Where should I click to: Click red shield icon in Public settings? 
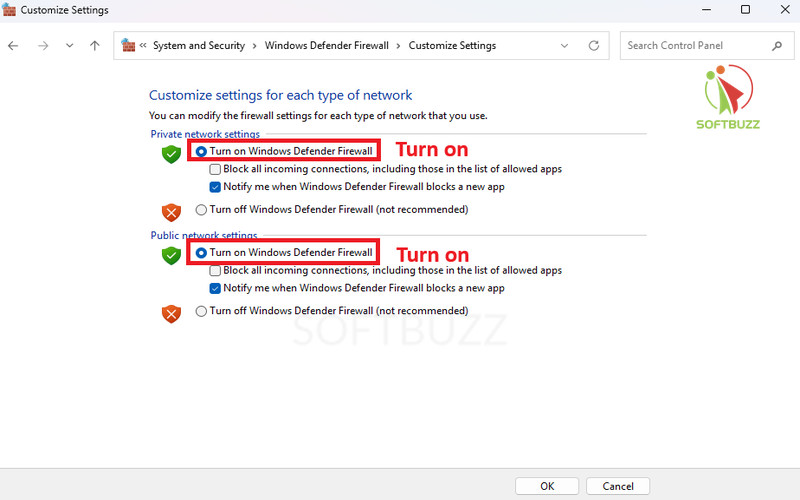(x=171, y=313)
